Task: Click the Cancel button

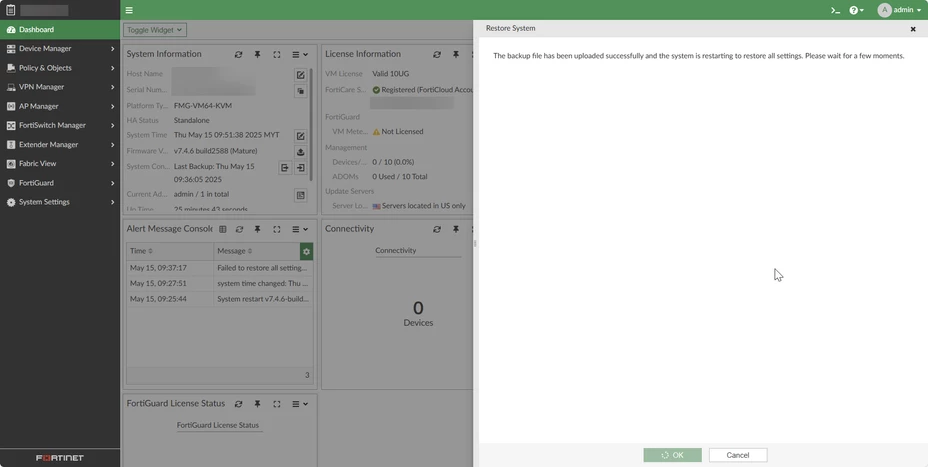Action: 738,455
